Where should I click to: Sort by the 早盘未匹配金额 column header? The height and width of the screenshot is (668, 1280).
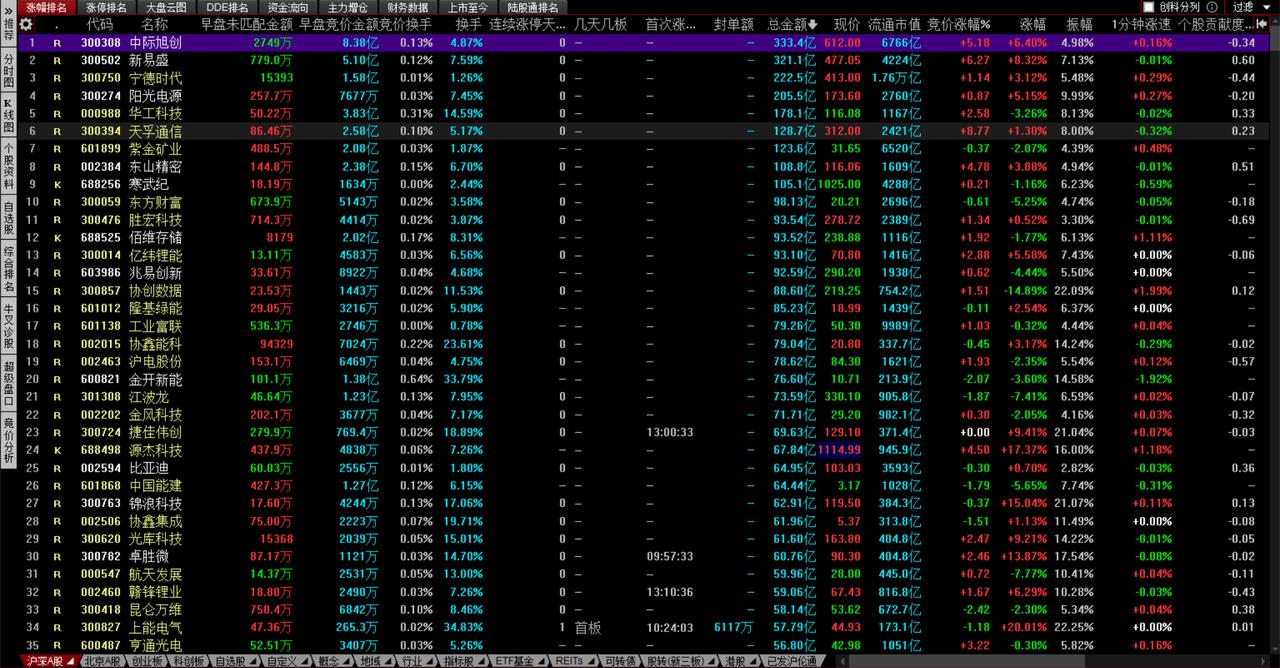coord(247,24)
